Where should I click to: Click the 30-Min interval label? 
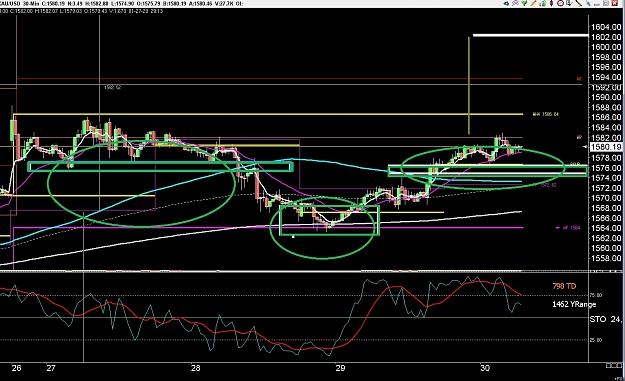tap(30, 3)
